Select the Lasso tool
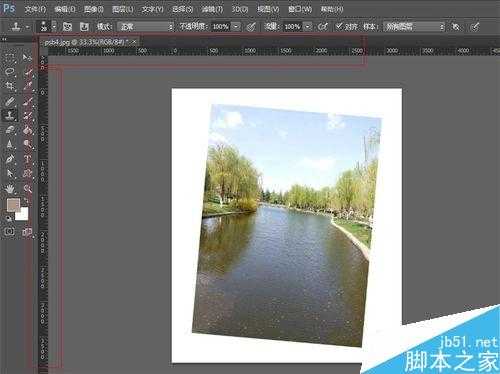 click(x=10, y=72)
